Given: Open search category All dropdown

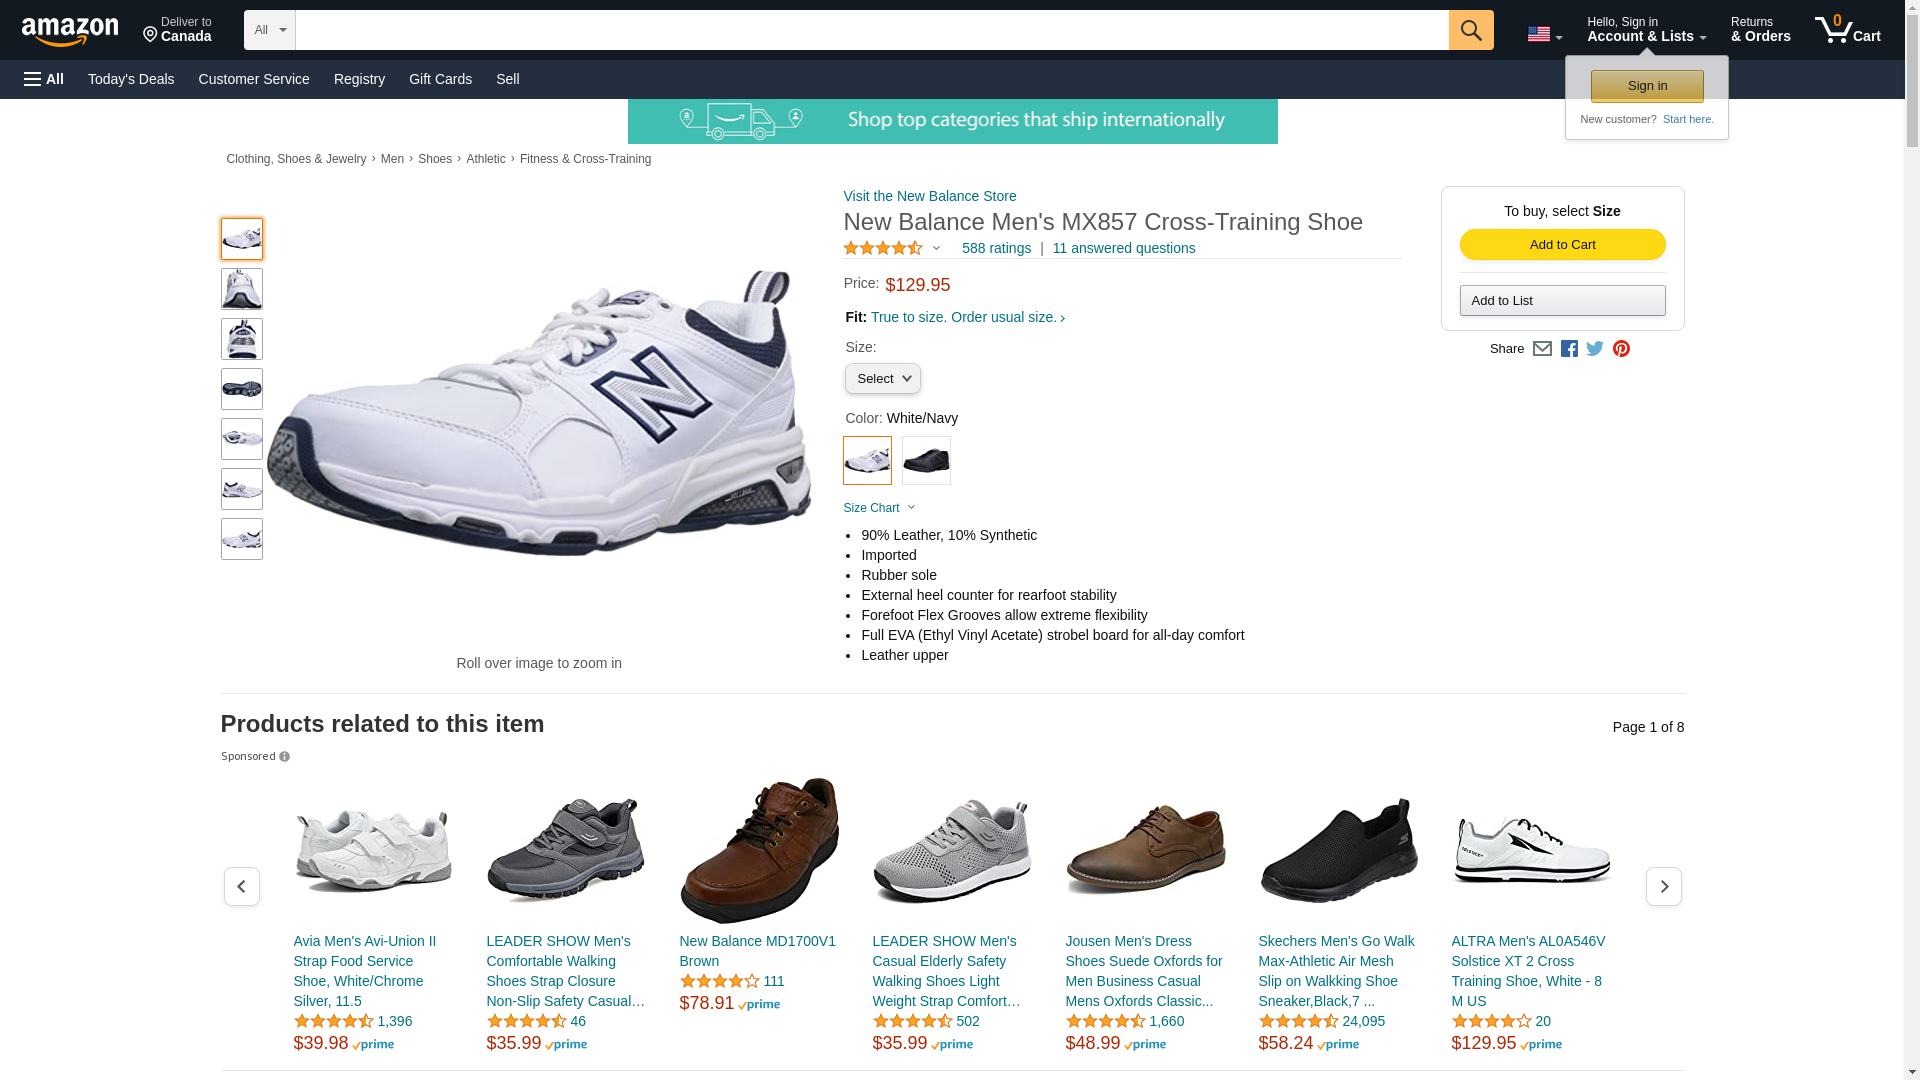Looking at the screenshot, I should (269, 30).
